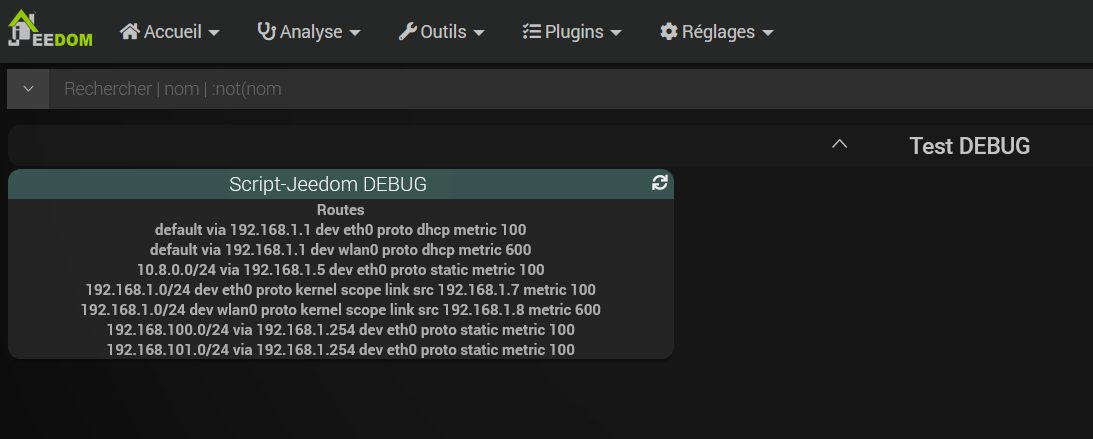The width and height of the screenshot is (1093, 439).
Task: Click the gear icon beside Réglages
Action: [669, 32]
